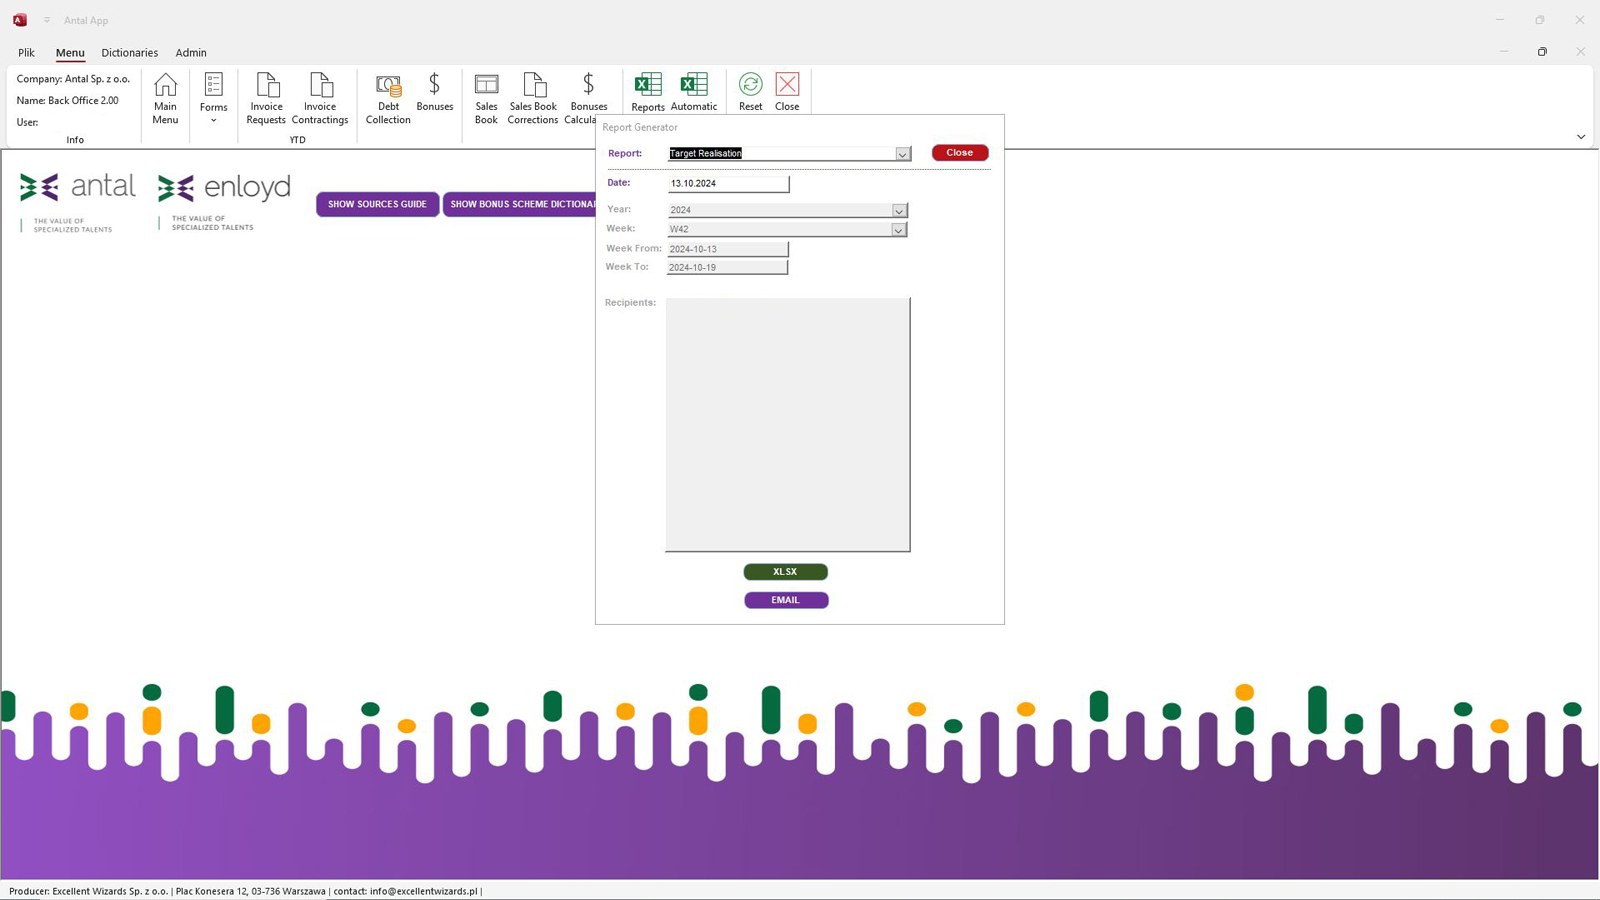1600x900 pixels.
Task: Open the Report type dropdown arrow
Action: coord(902,154)
